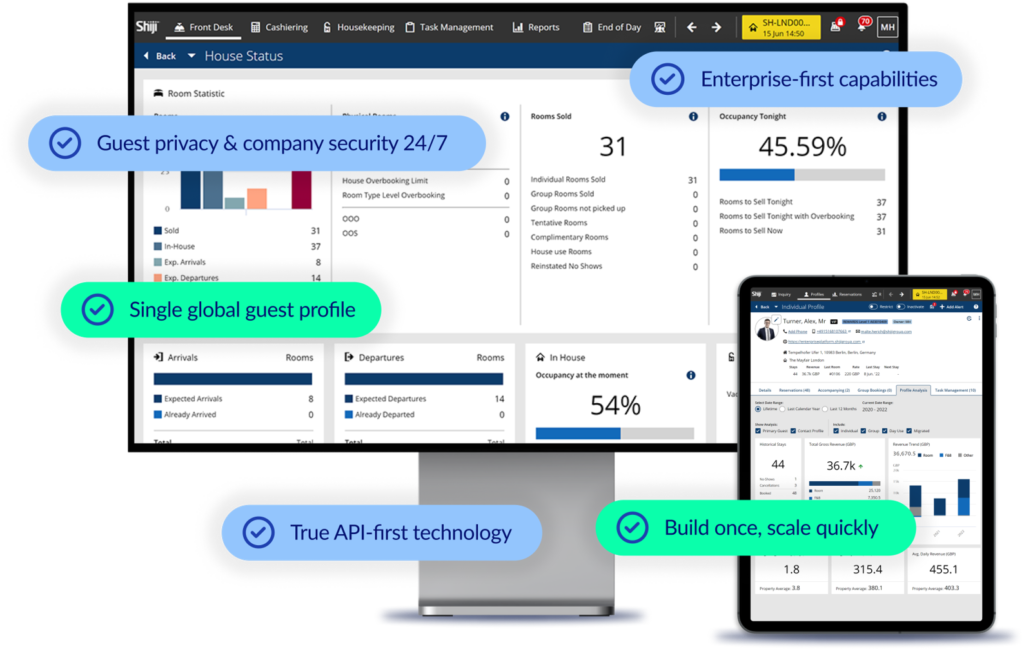
Task: Click info icon beside Rooms Sold
Action: coord(692,117)
